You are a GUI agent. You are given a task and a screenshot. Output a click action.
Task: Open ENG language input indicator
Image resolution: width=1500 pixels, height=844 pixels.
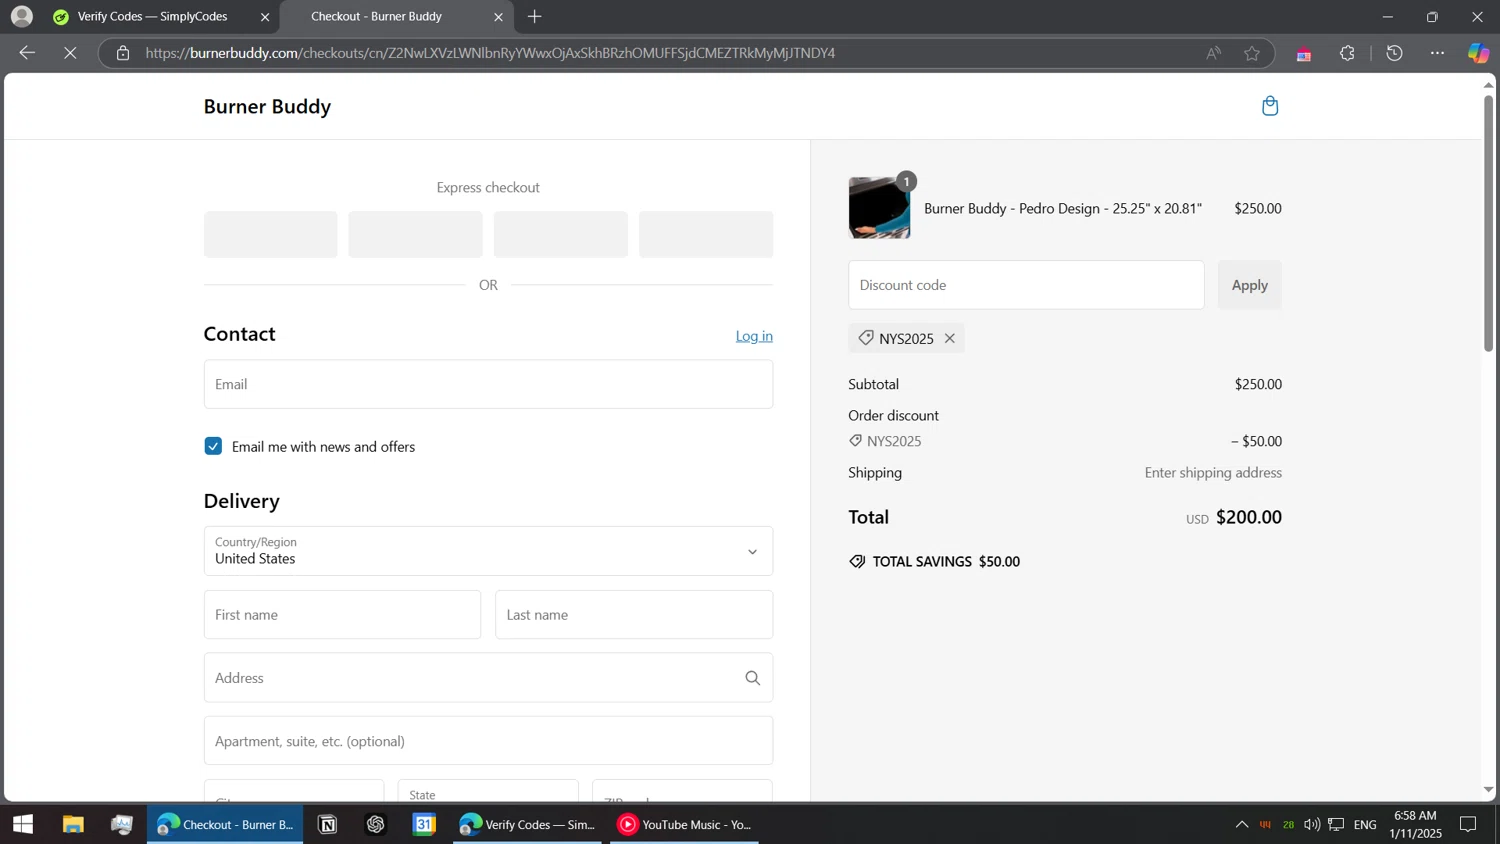(x=1365, y=824)
